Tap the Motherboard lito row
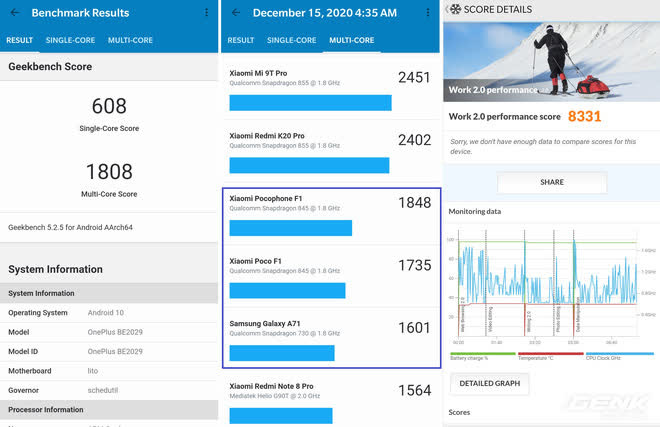Screen dimensions: 660x427 pyautogui.click(x=109, y=371)
